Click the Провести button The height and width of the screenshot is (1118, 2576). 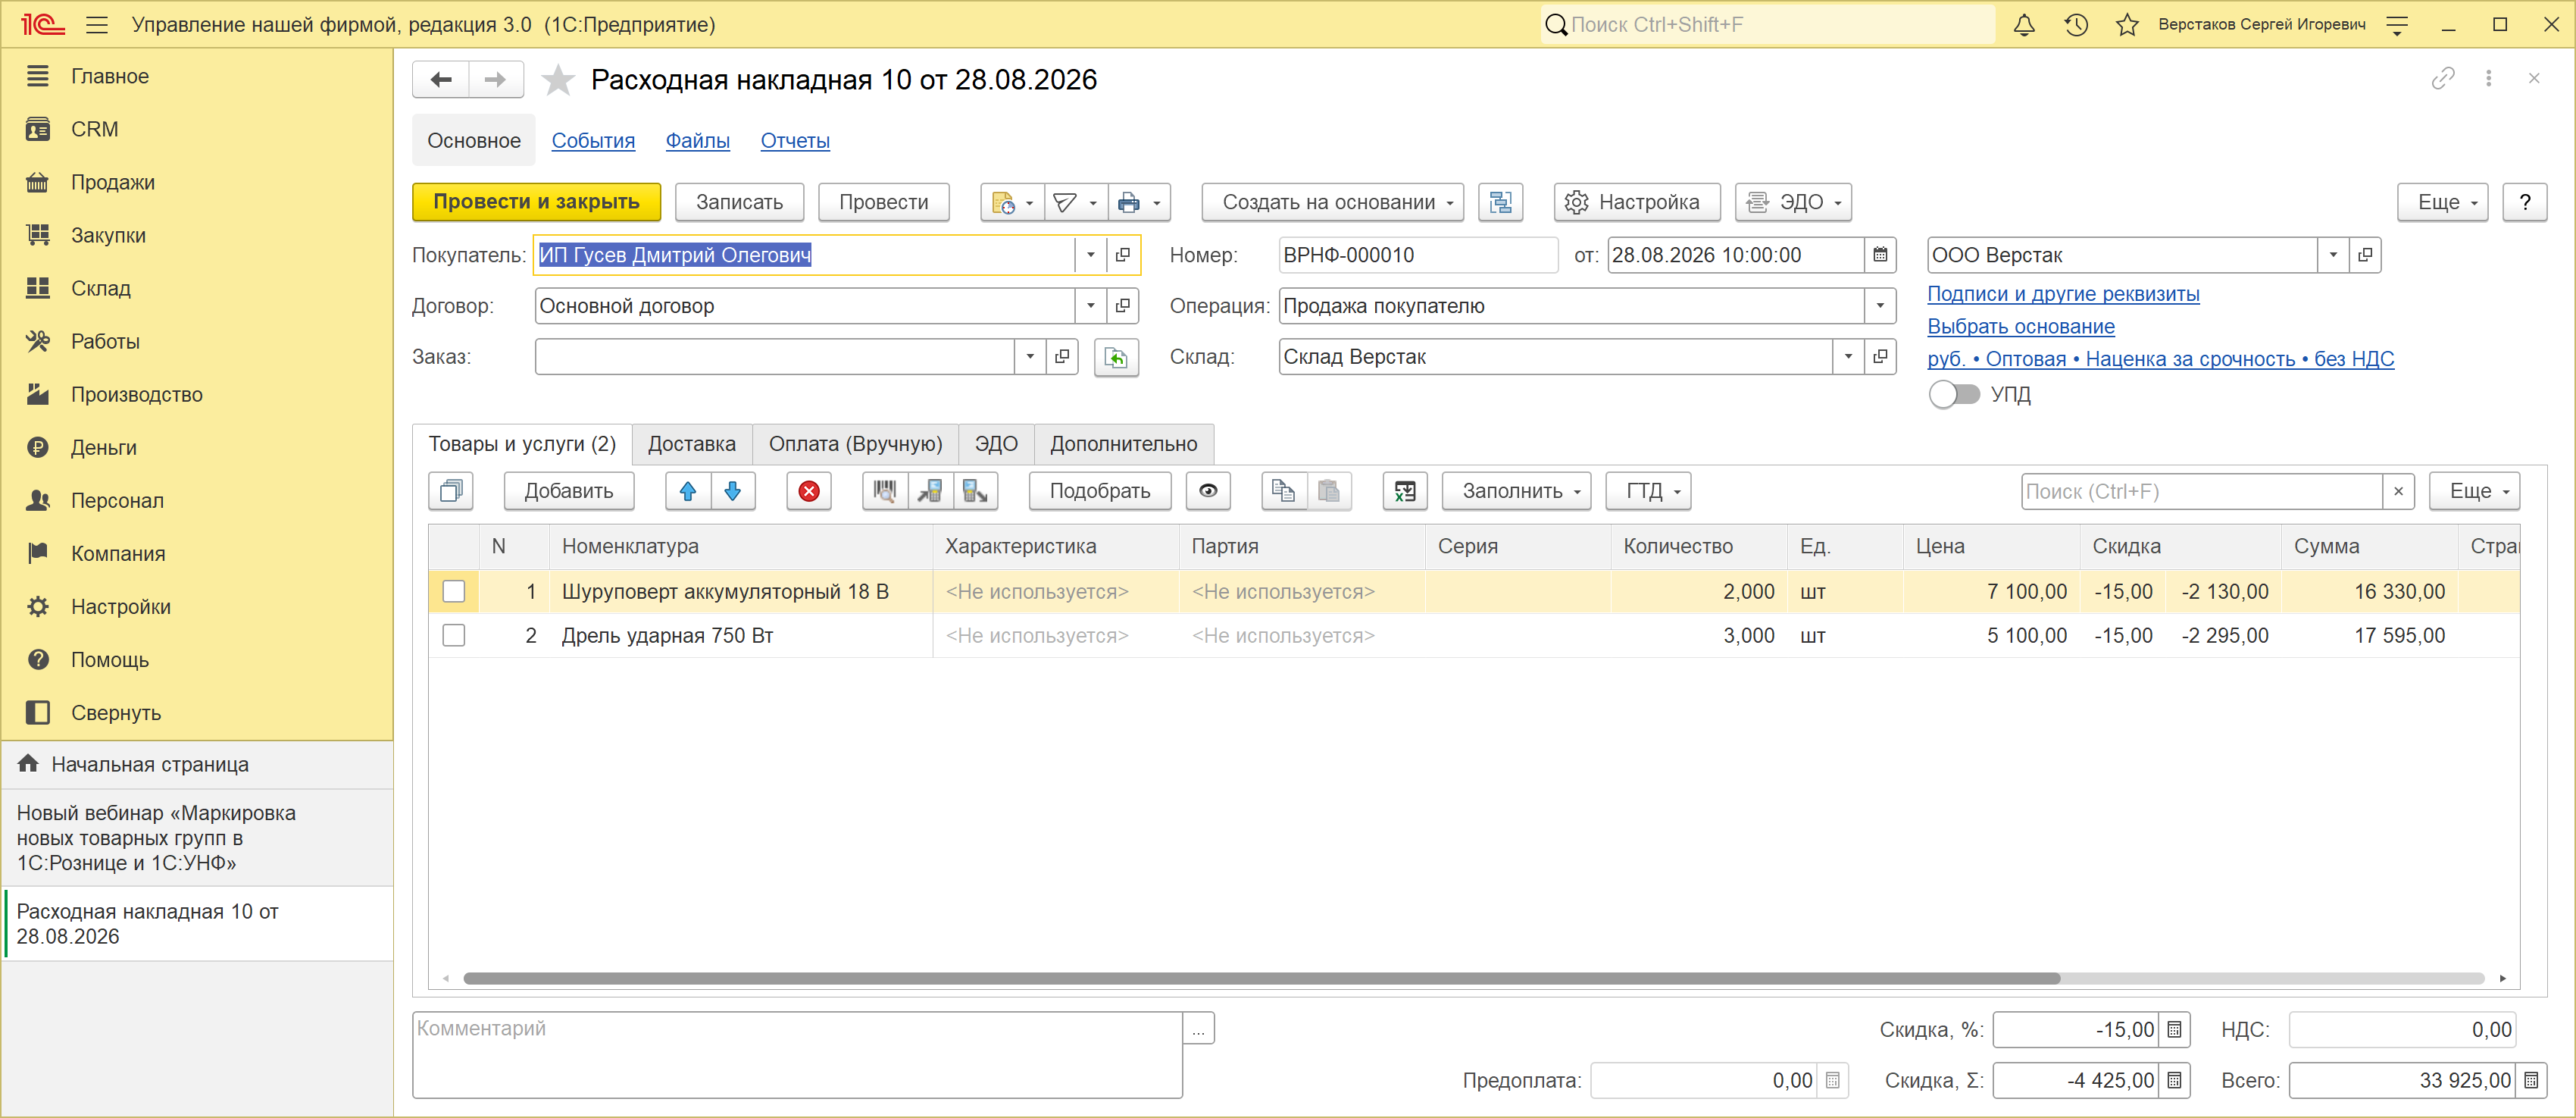tap(884, 202)
